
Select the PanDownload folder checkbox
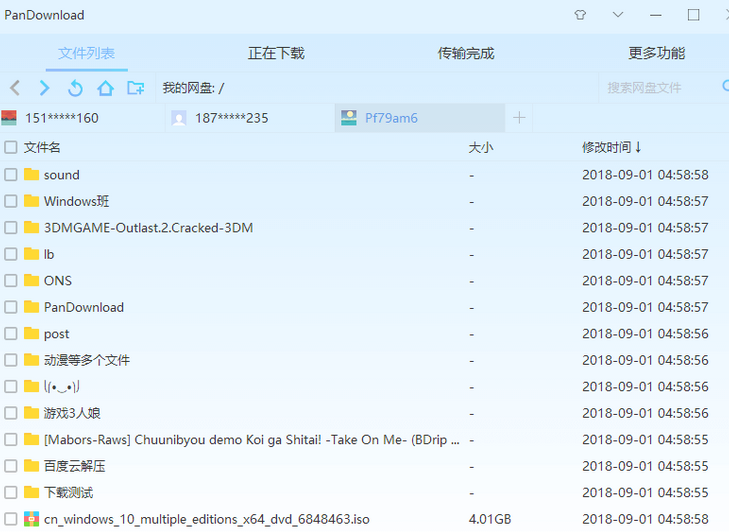point(11,307)
